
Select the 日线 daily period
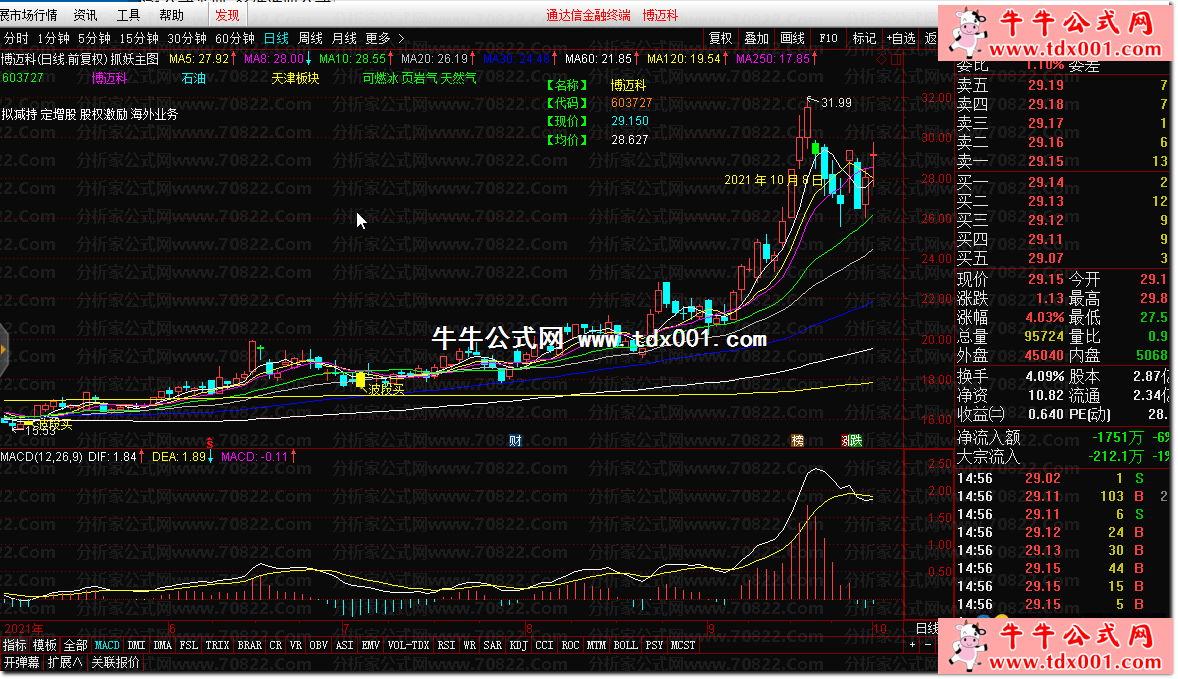[x=276, y=38]
